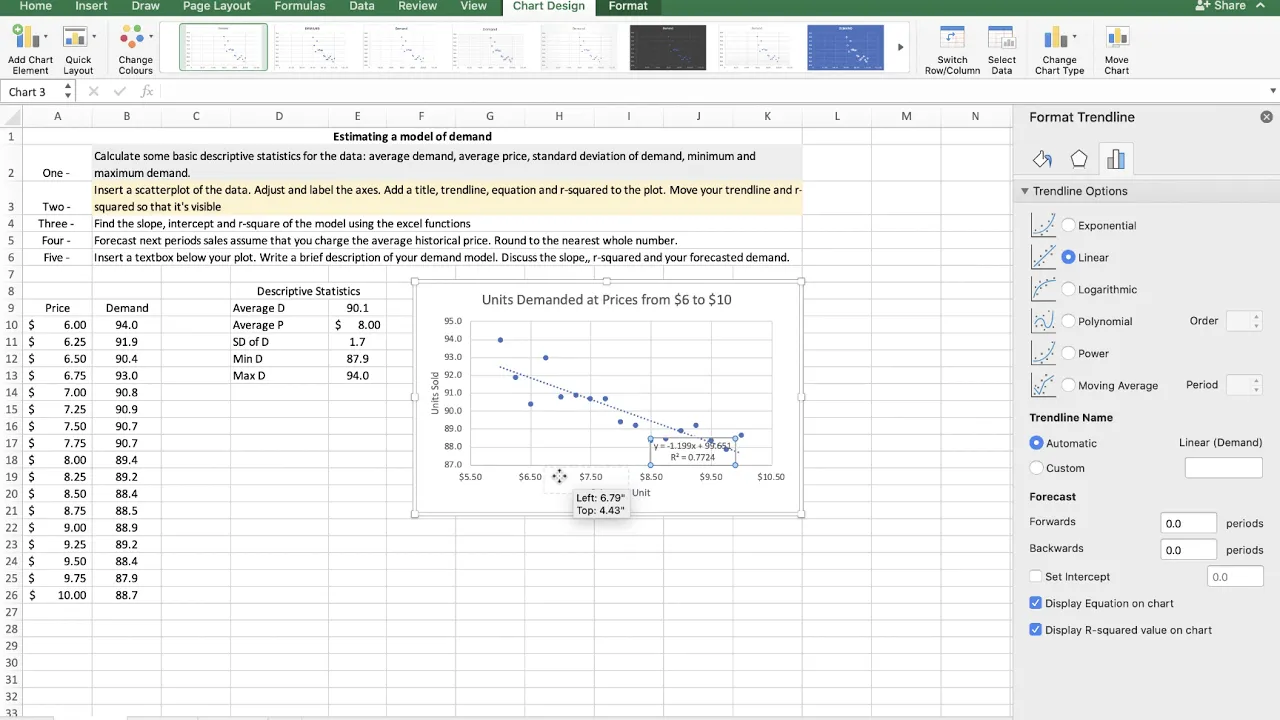Select the blue background chart style thumbnail

845,47
